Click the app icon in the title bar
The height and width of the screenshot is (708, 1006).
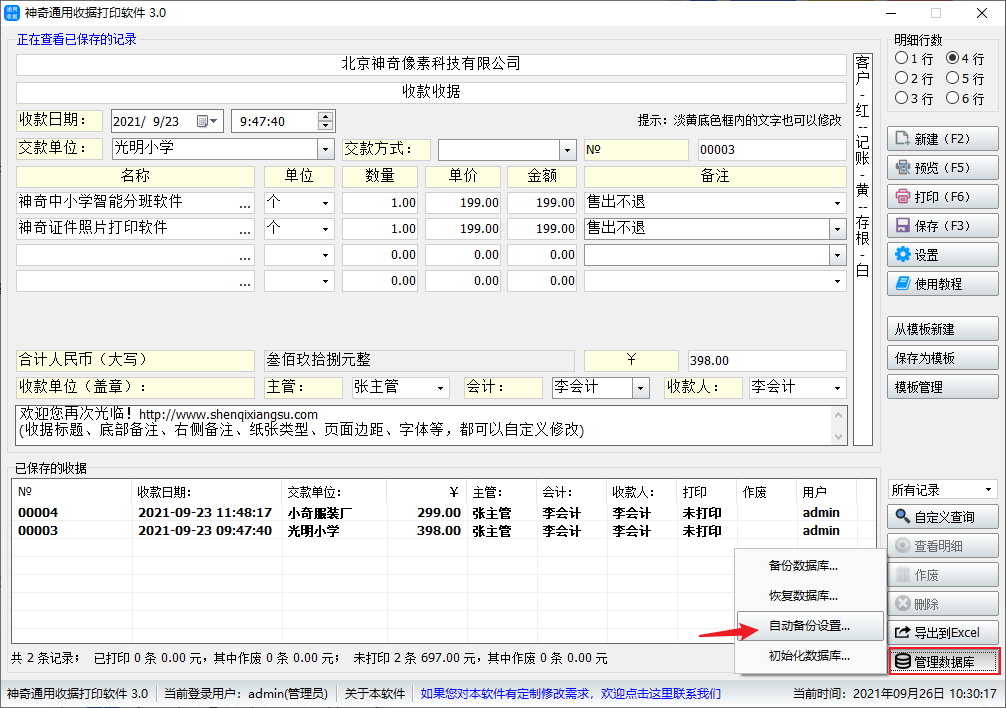[x=12, y=12]
